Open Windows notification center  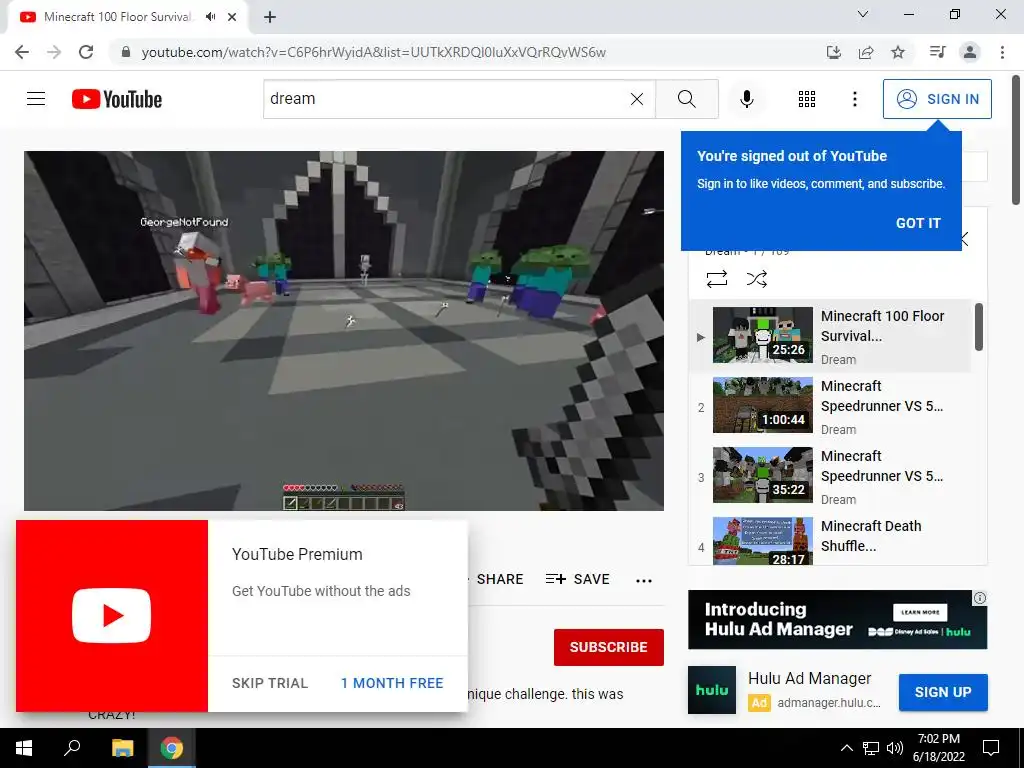click(x=991, y=748)
